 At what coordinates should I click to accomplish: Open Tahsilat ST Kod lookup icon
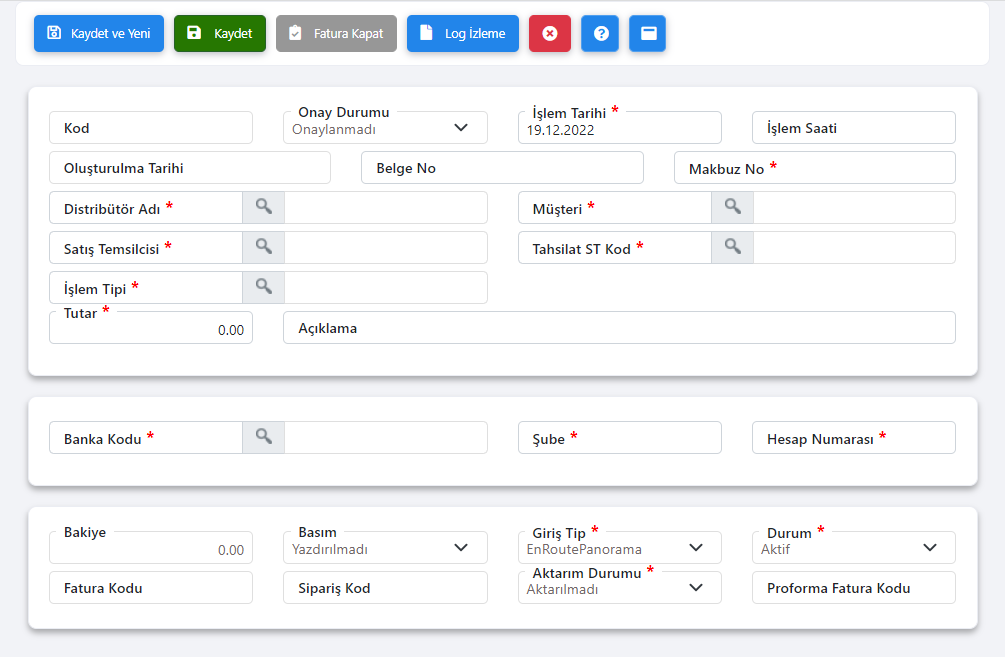click(732, 247)
